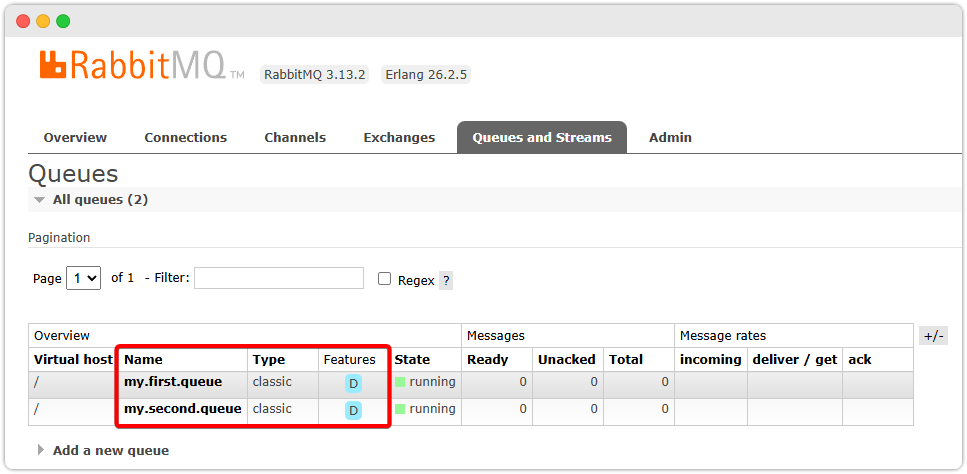Screen dimensions: 967x474
Task: Click the green running indicator for my.first.queue
Action: point(400,382)
